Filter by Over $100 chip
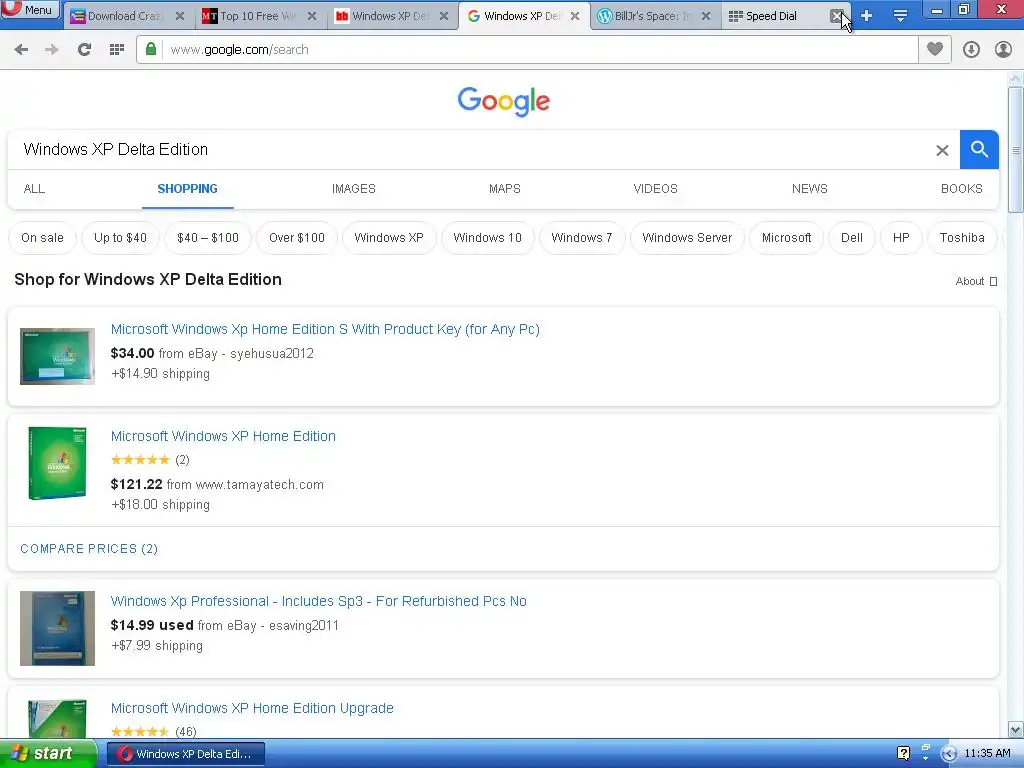 [x=296, y=238]
